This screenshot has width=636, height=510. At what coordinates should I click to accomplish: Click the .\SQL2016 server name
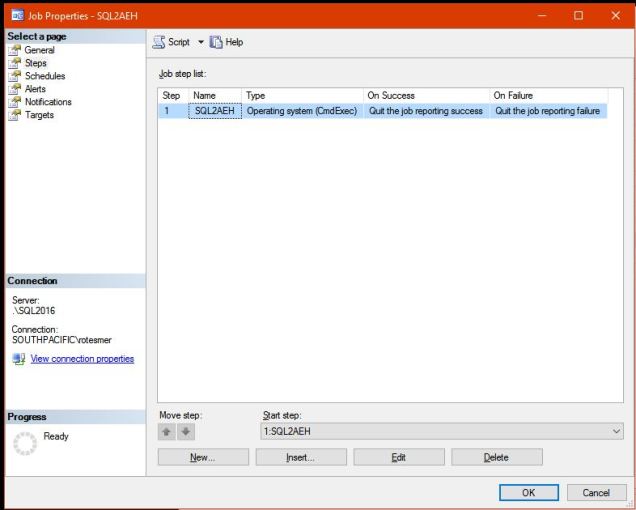click(x=33, y=311)
